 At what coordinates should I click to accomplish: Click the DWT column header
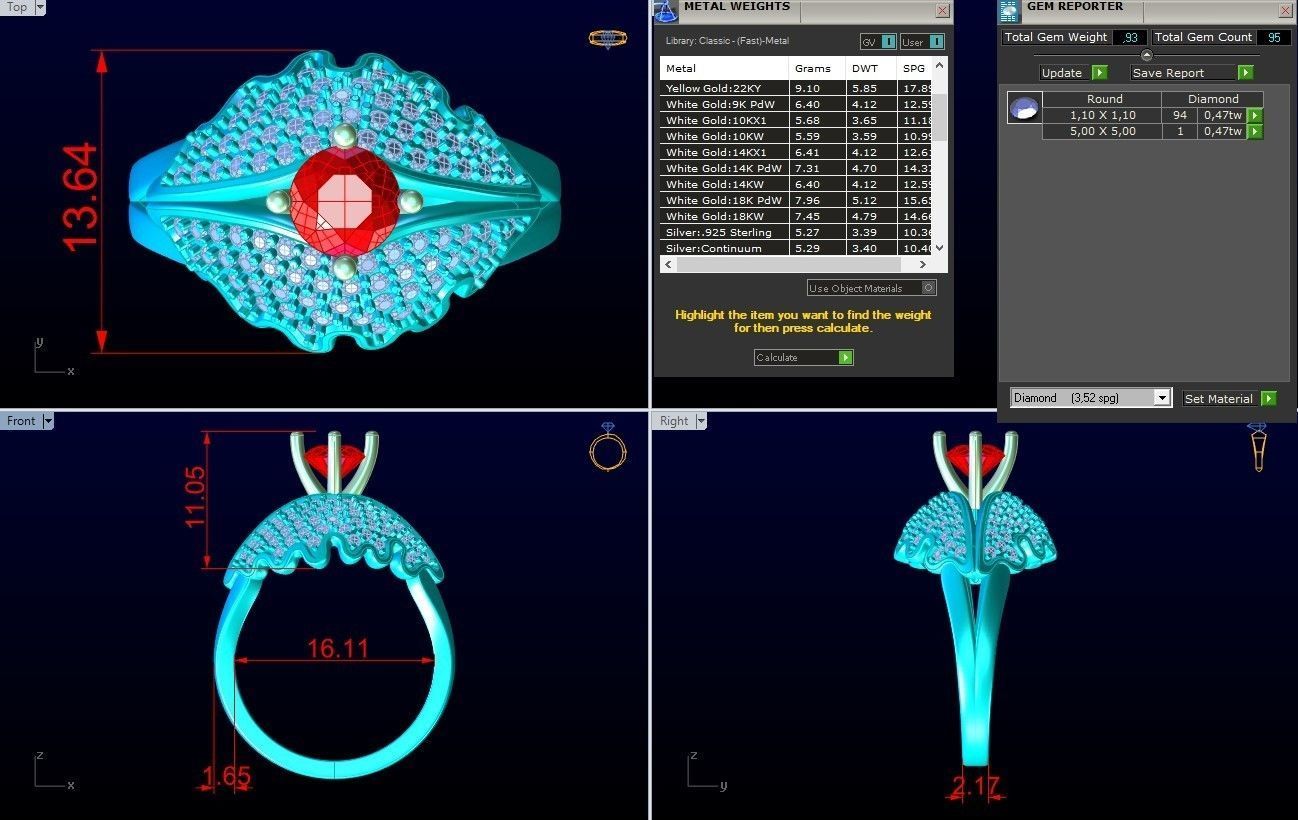[872, 68]
